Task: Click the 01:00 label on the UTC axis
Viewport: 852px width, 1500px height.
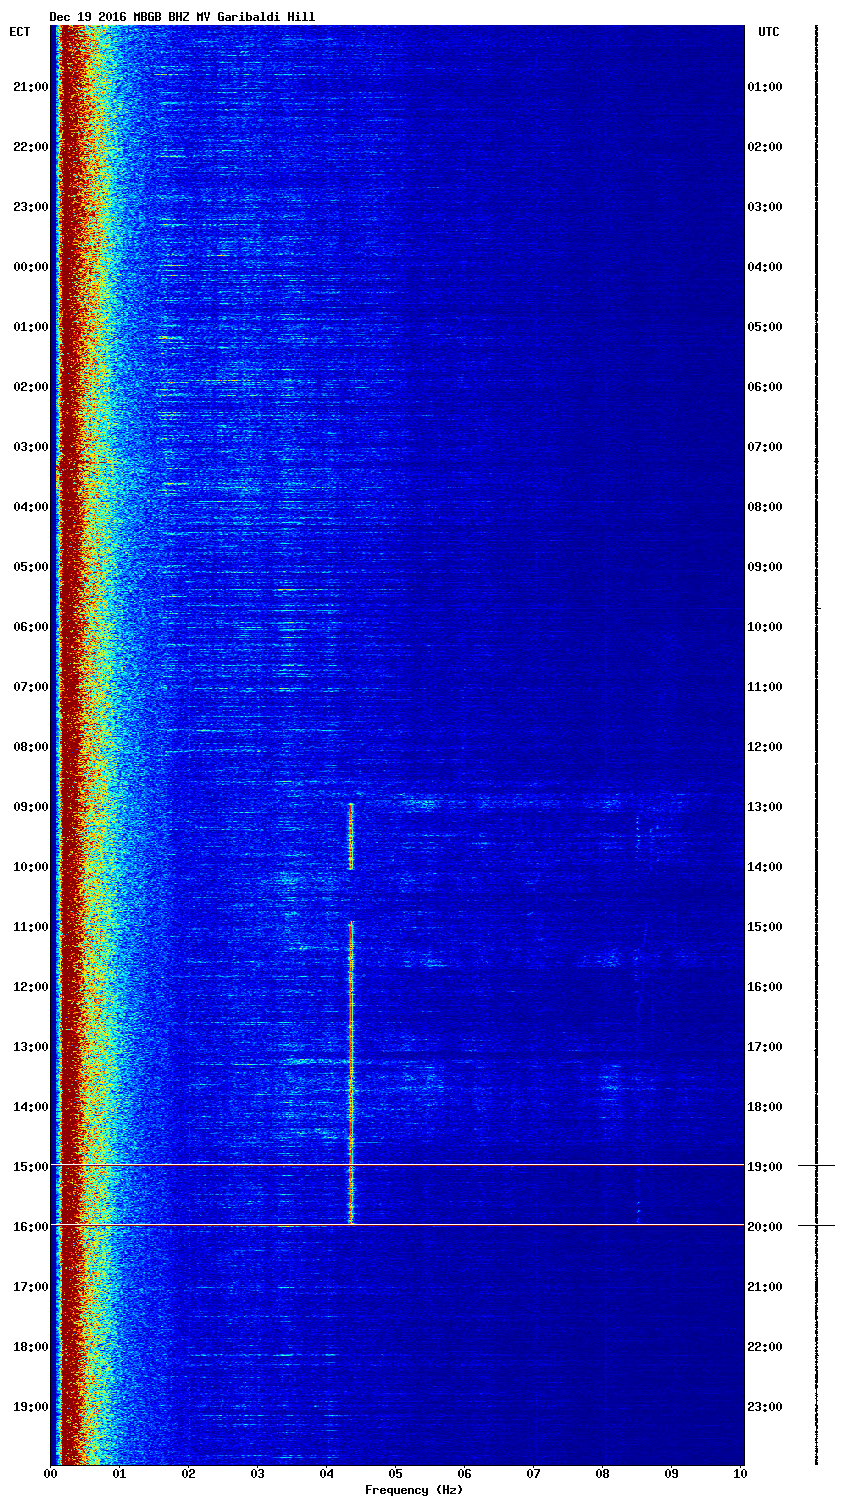Action: [x=765, y=87]
